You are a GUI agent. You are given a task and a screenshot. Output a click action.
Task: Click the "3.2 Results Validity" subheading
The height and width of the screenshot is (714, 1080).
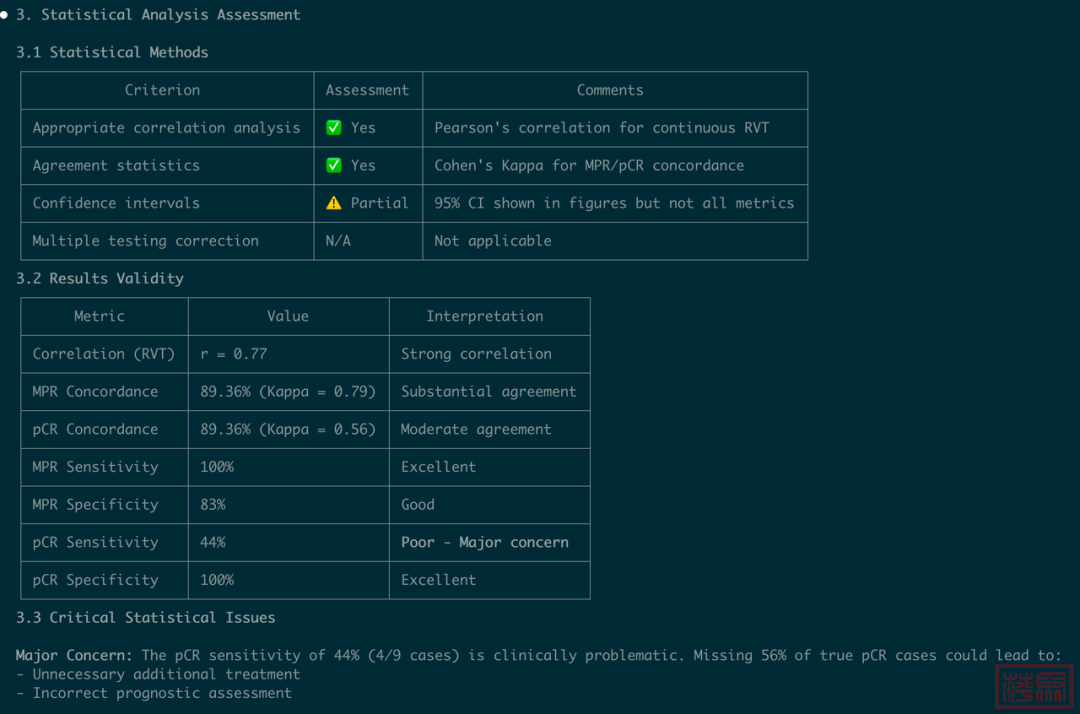click(100, 278)
